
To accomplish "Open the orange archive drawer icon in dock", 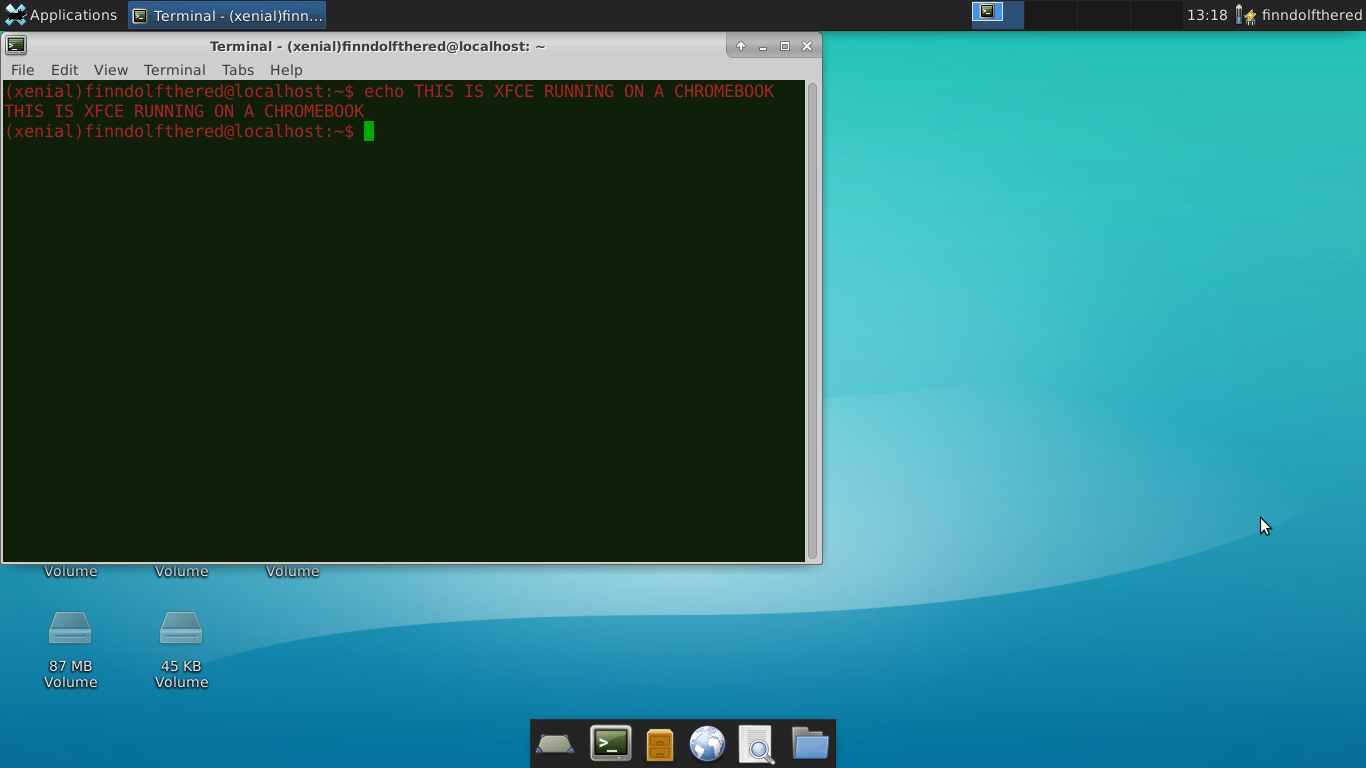I will (659, 743).
